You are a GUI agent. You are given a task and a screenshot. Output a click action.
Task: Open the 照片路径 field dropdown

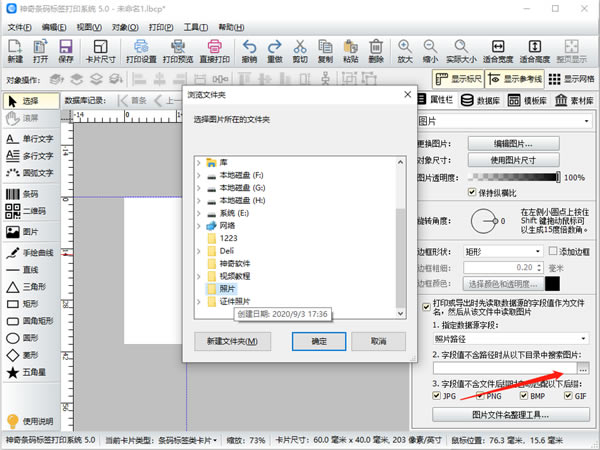(510, 339)
